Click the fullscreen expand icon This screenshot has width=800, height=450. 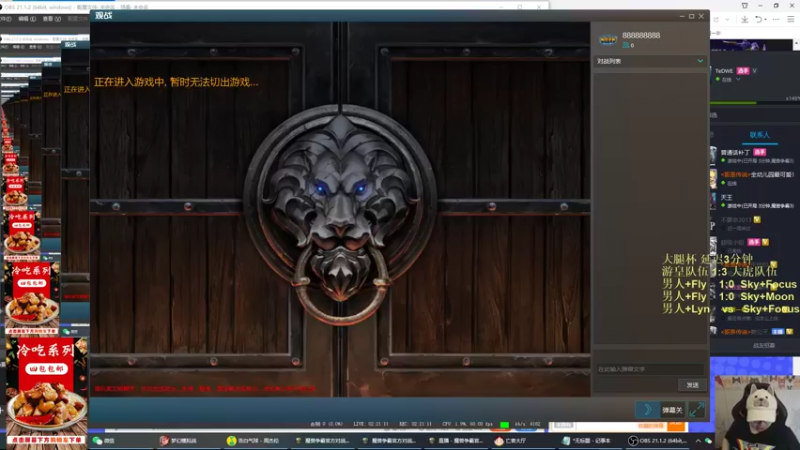(696, 410)
